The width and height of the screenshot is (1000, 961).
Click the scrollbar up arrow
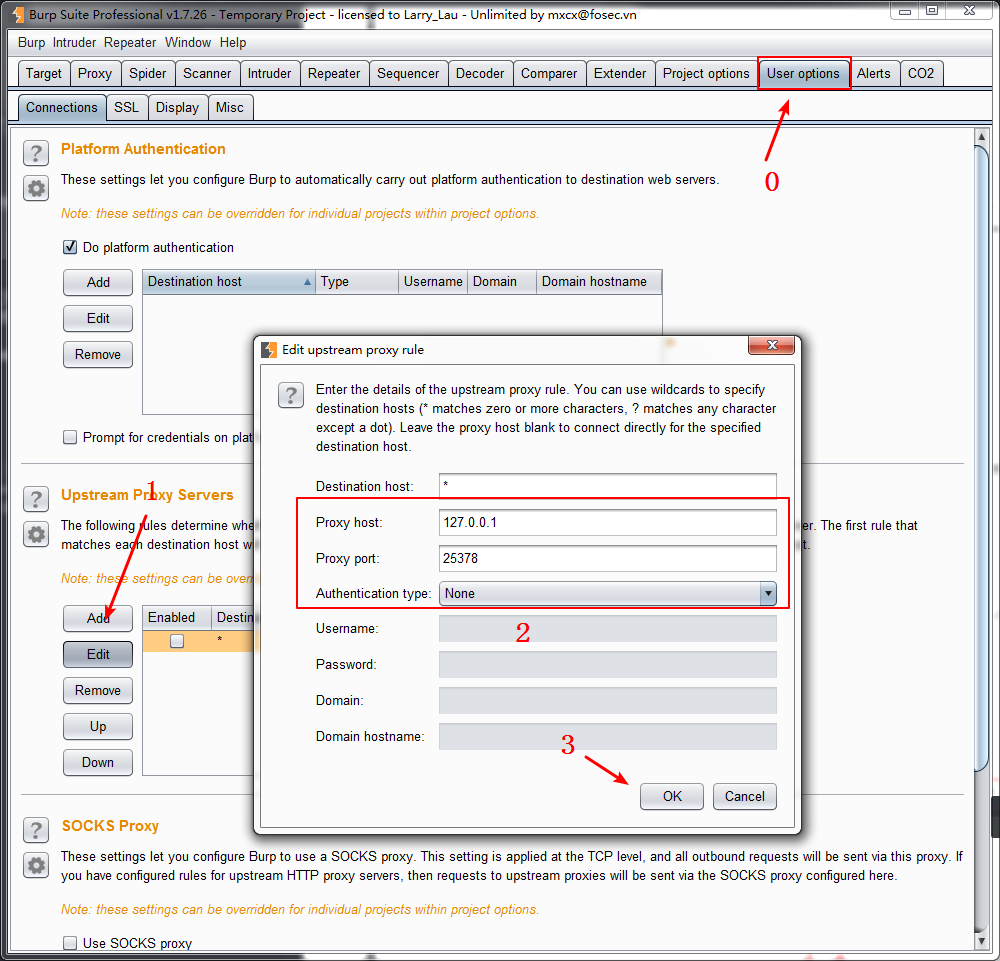coord(981,137)
